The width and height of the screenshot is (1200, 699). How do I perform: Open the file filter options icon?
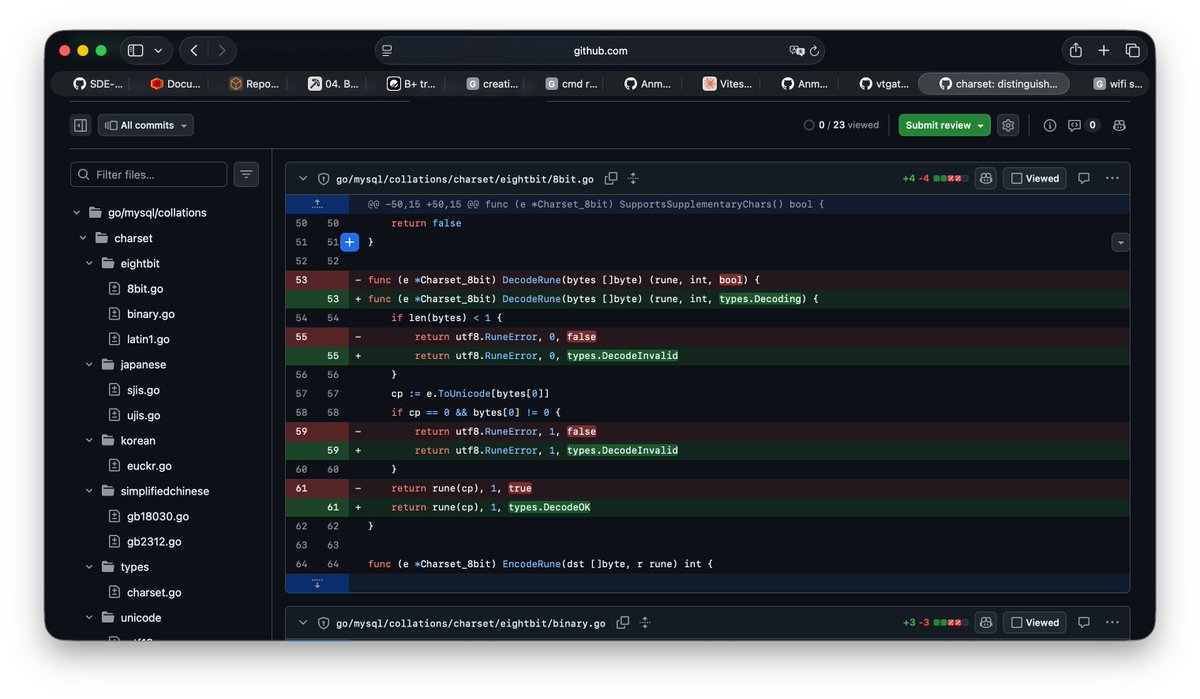click(x=246, y=174)
